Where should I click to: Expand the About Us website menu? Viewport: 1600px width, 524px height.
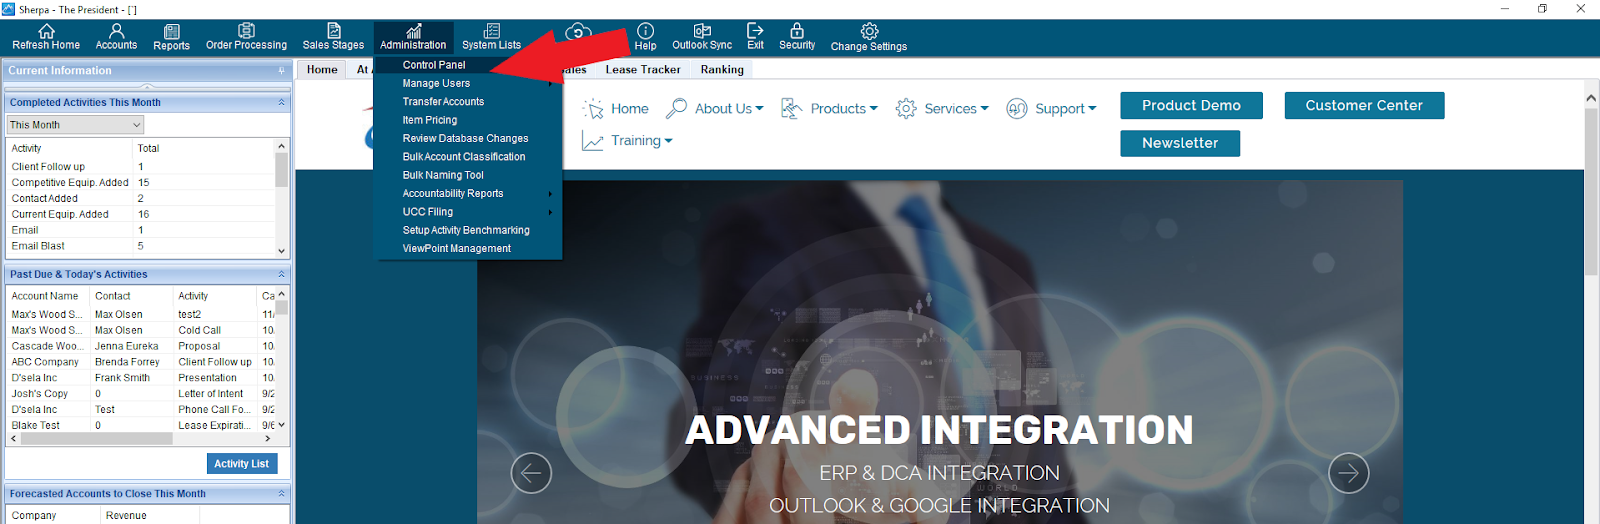(x=760, y=109)
